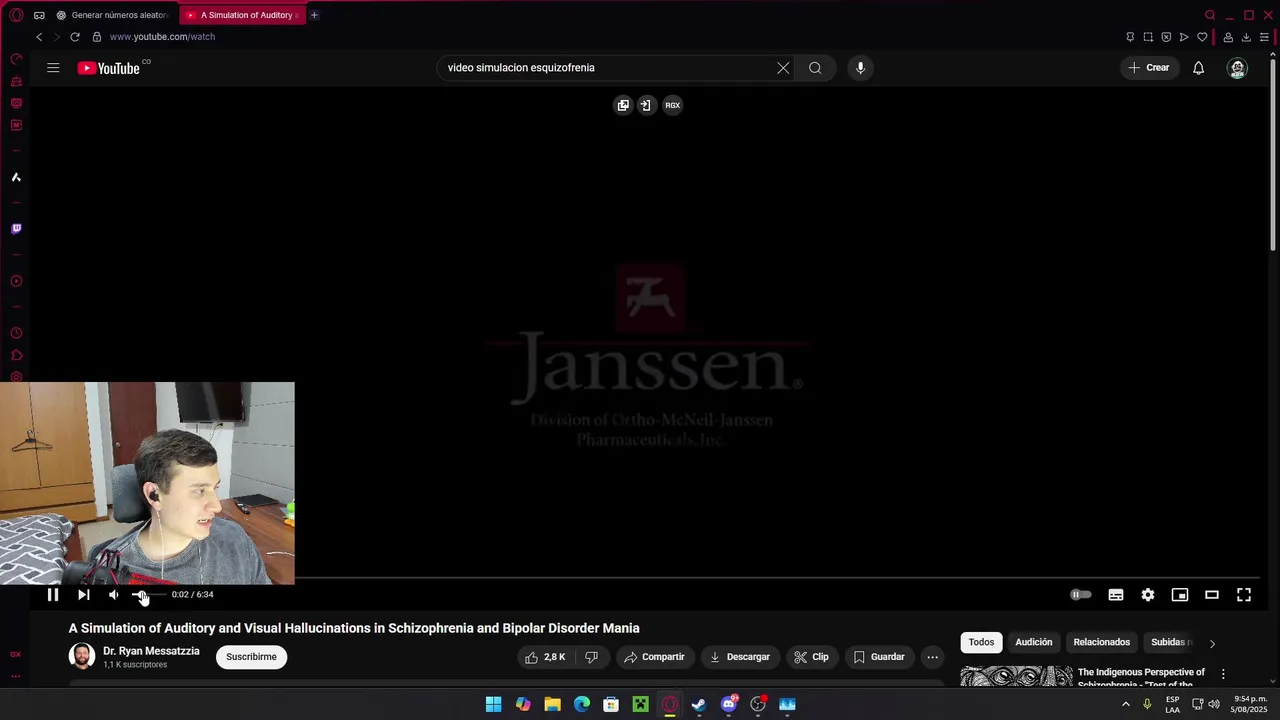Go back in browser history

(39, 37)
